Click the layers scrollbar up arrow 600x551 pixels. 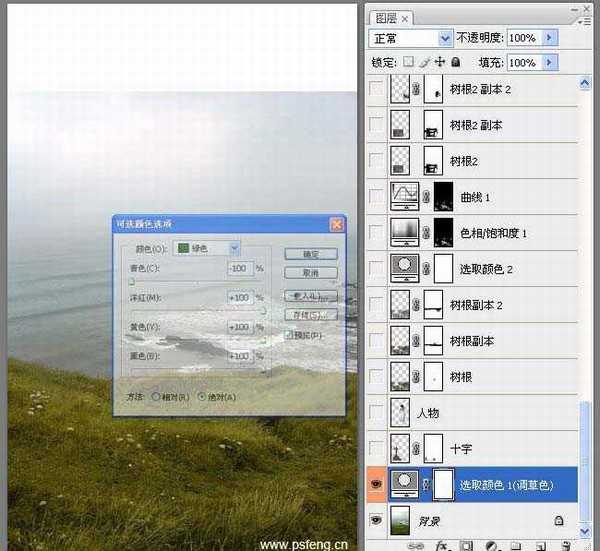tap(585, 83)
